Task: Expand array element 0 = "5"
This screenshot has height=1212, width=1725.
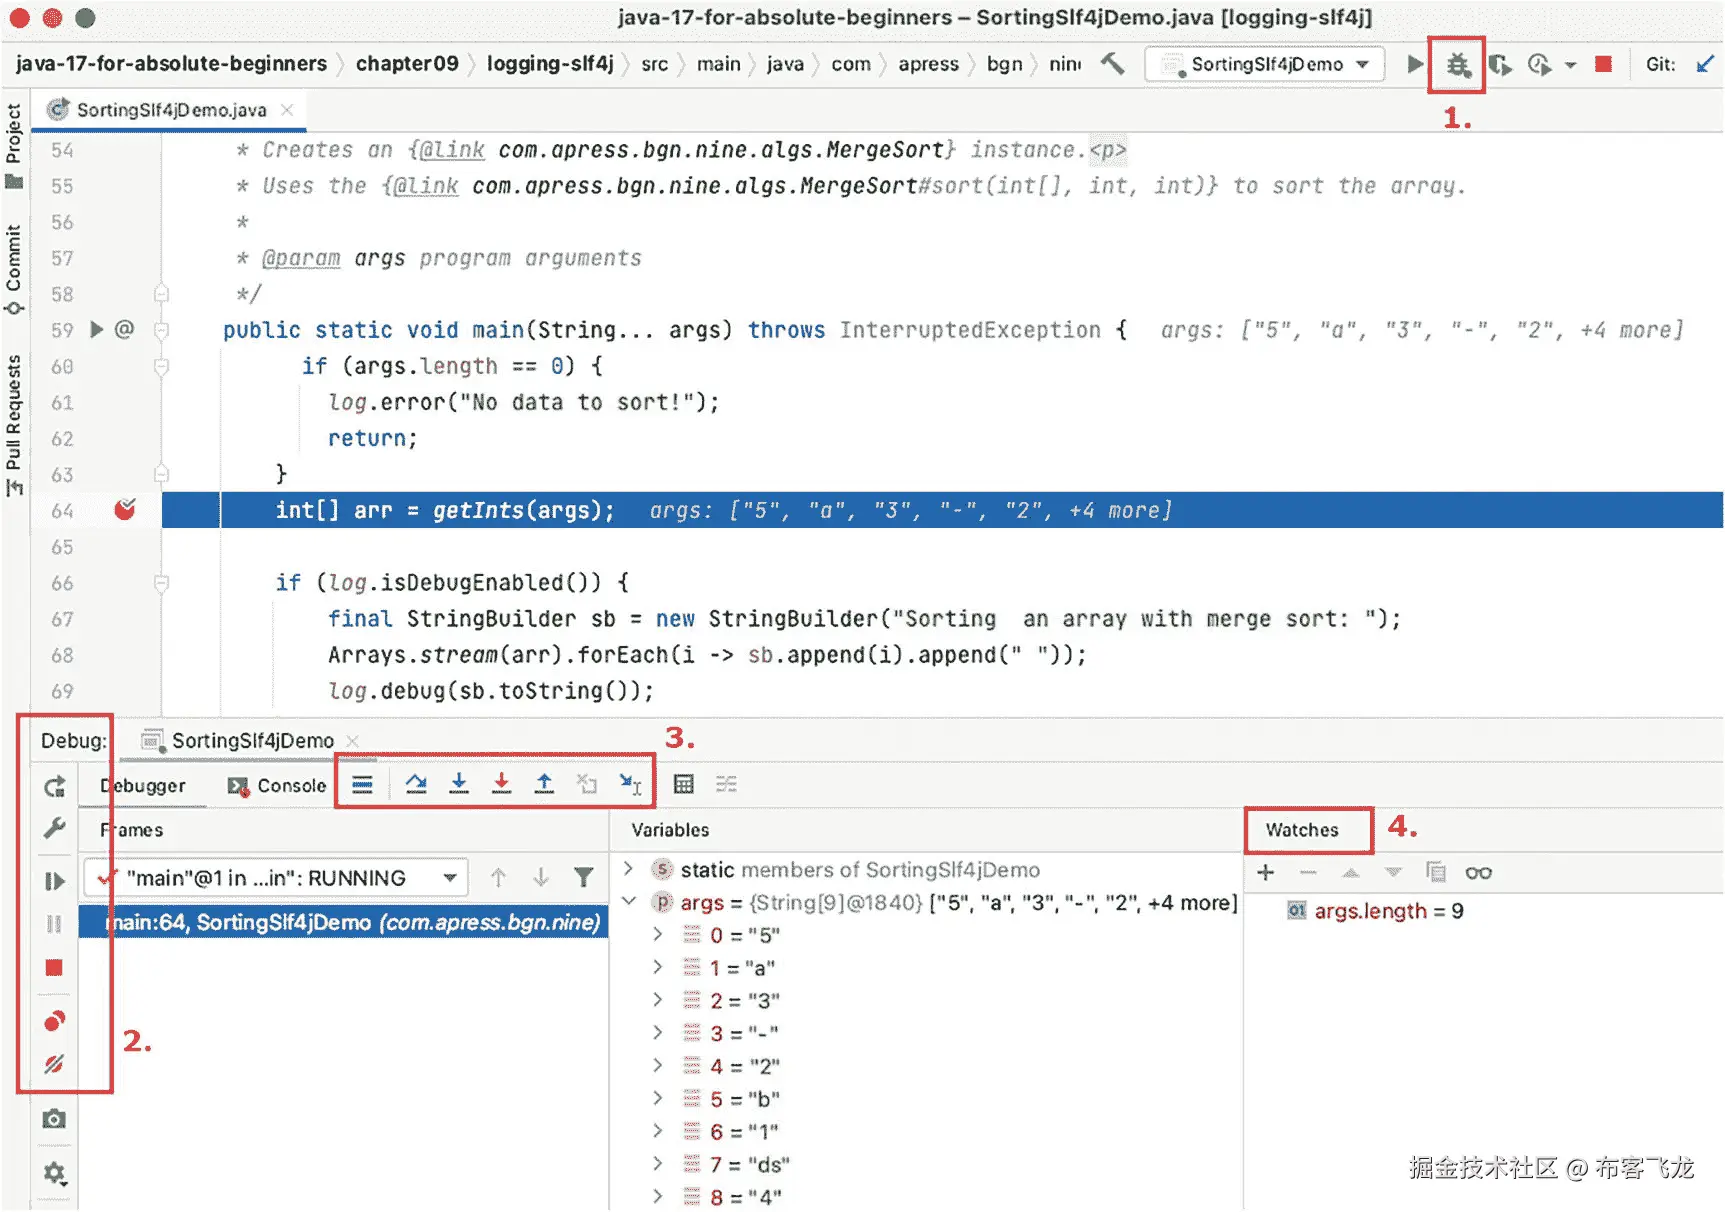Action: coord(657,935)
